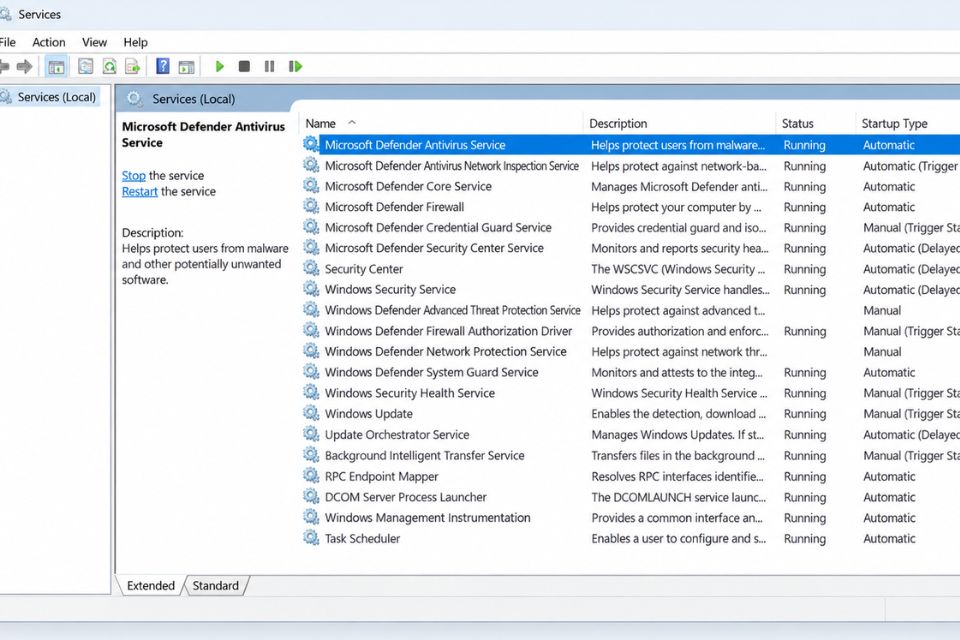The width and height of the screenshot is (960, 640).
Task: Click 'The WSCSVC (Windows Security ...' description
Action: coord(678,269)
